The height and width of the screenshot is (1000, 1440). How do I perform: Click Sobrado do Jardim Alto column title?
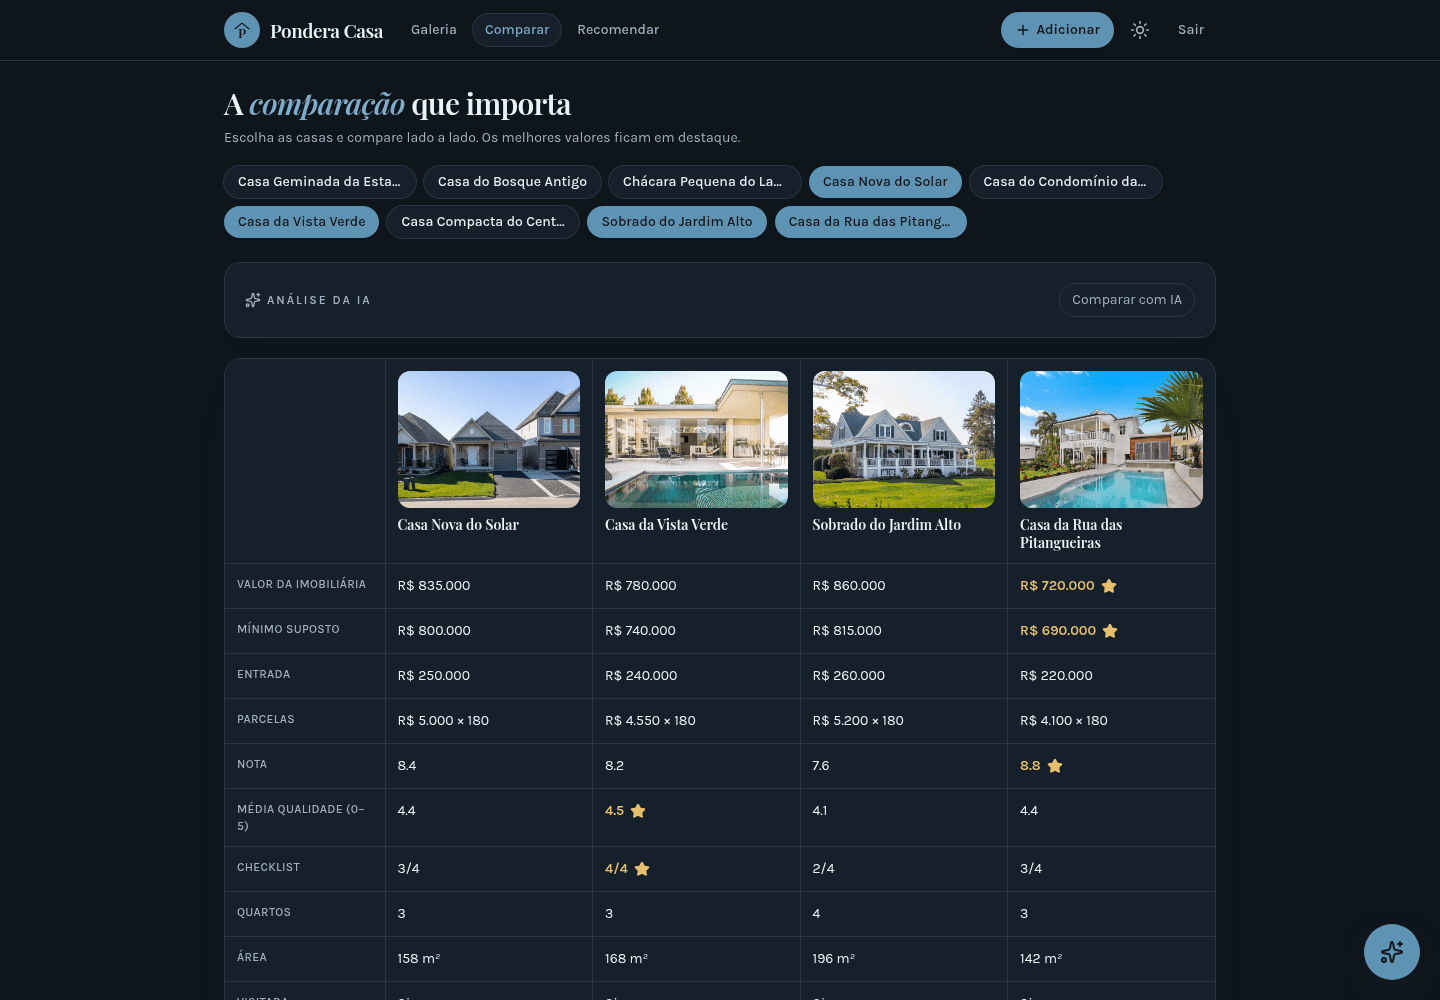887,525
